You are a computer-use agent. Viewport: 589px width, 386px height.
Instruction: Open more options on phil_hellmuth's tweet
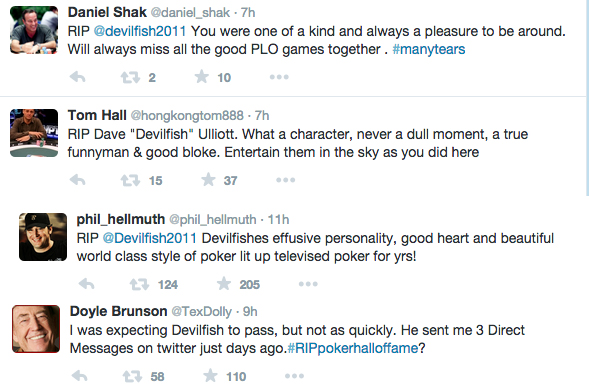tap(308, 284)
